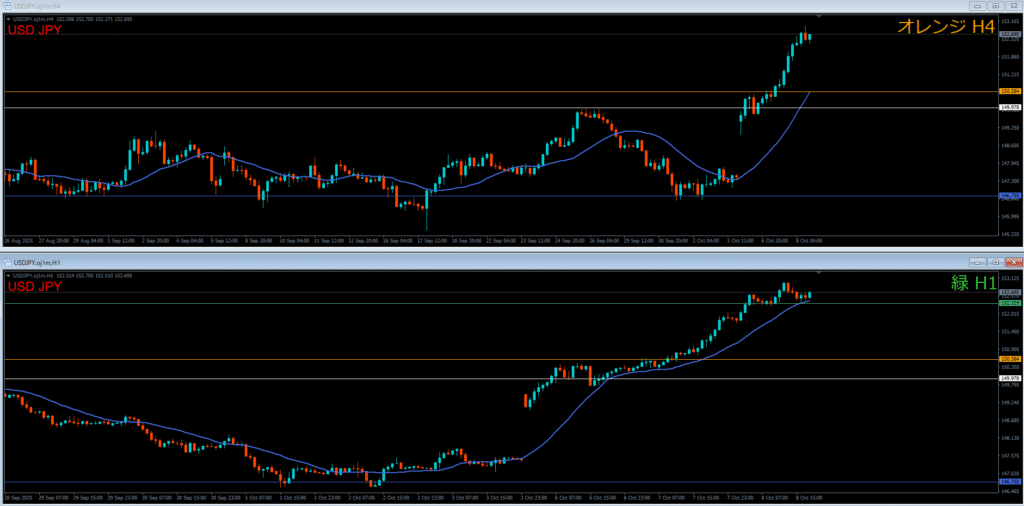
Task: Maximize the USDJPY H1 chart window
Action: pos(994,260)
